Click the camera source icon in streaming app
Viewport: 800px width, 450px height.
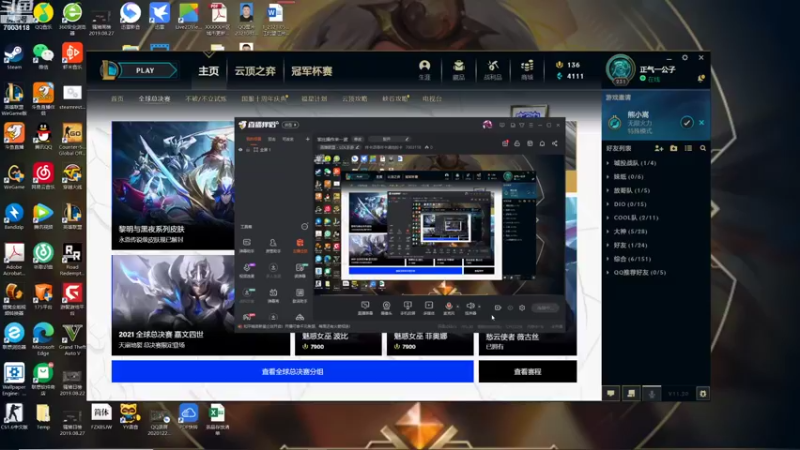[x=386, y=307]
